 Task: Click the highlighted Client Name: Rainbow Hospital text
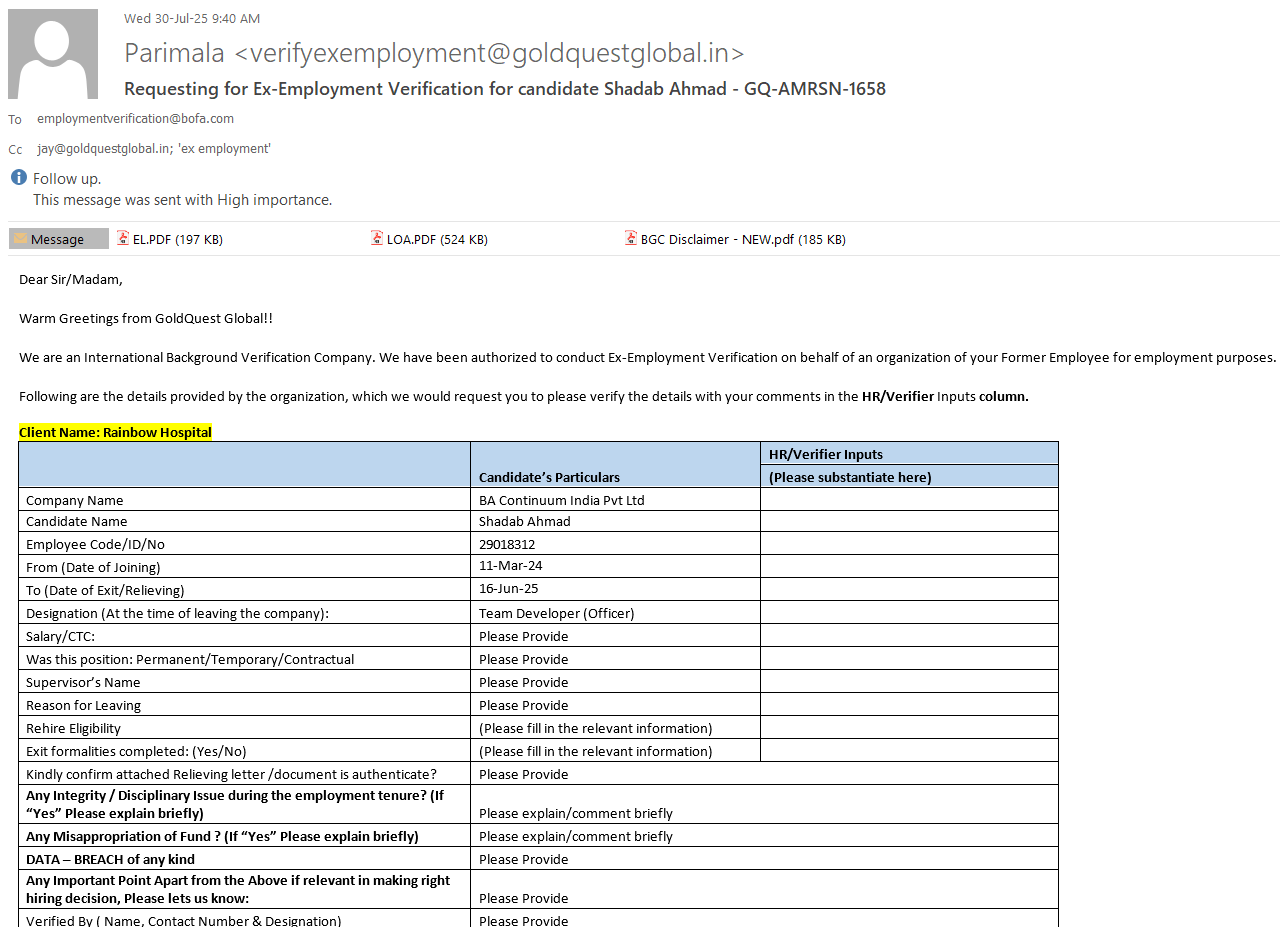115,432
